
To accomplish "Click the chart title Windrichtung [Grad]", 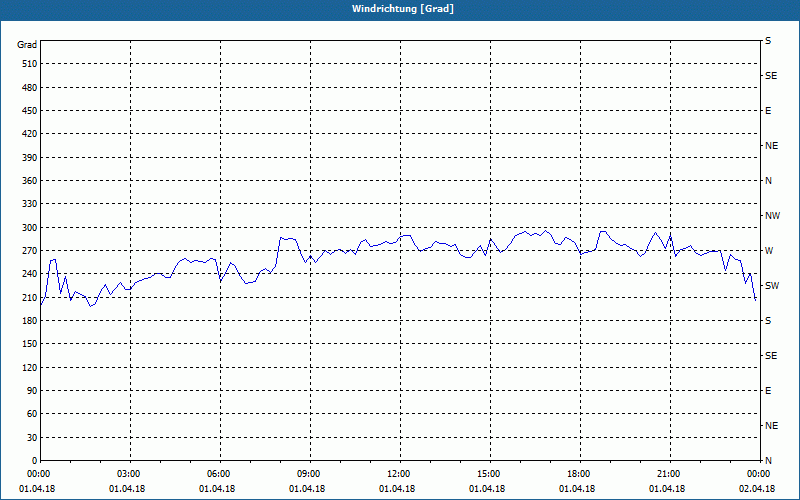I will (x=403, y=9).
